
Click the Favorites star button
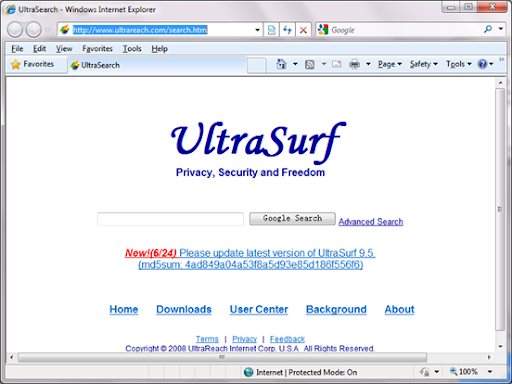pos(32,64)
